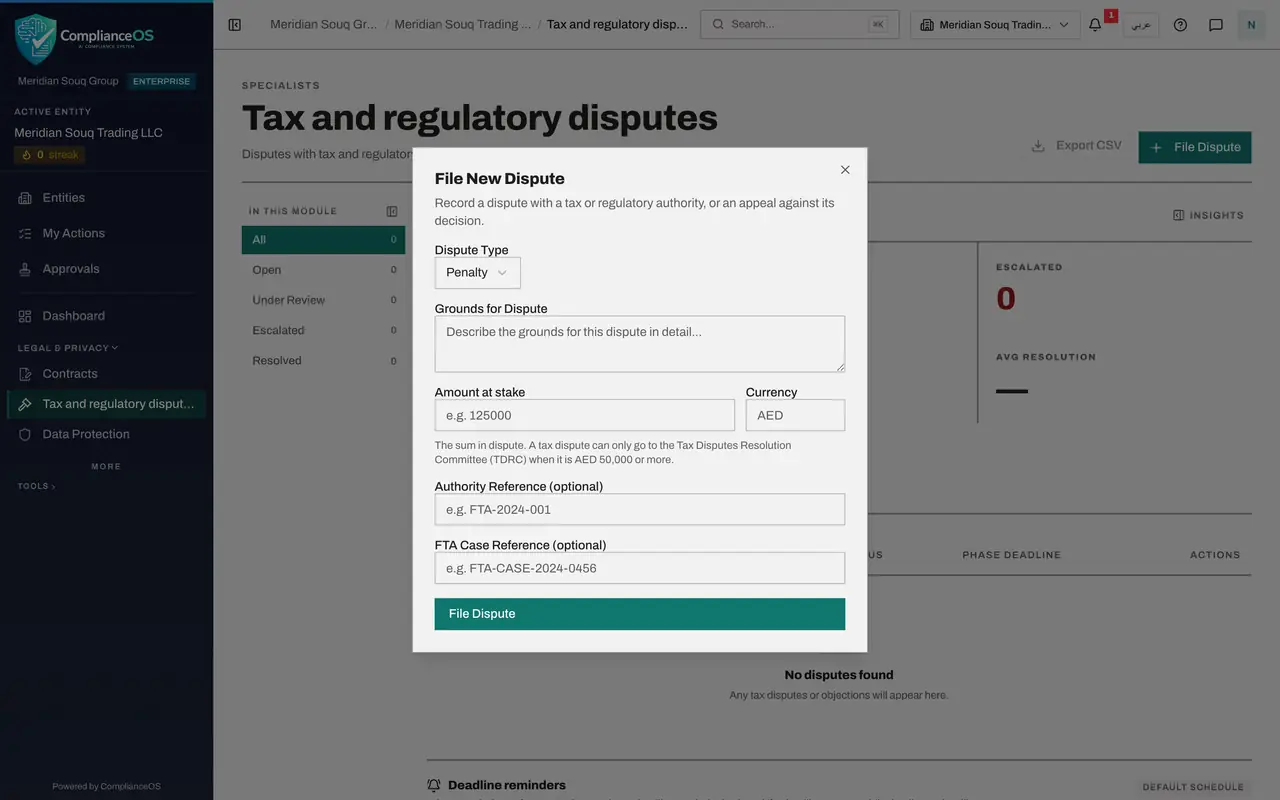Viewport: 1280px width, 800px height.
Task: Click the top bar Search field
Action: (x=799, y=24)
